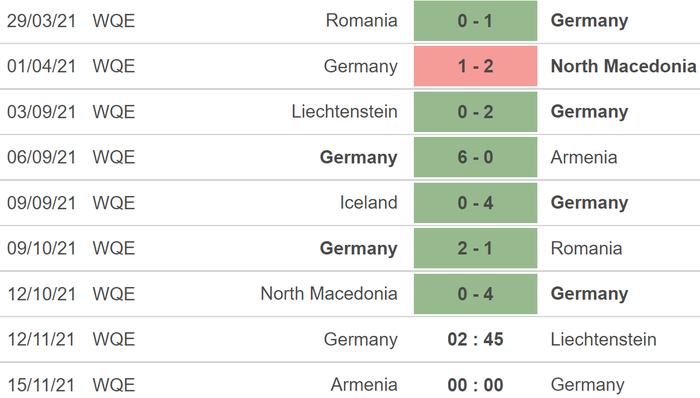Viewport: 700px width, 398px height.
Task: Click Romania home team on 29/03/21
Action: coord(362,21)
